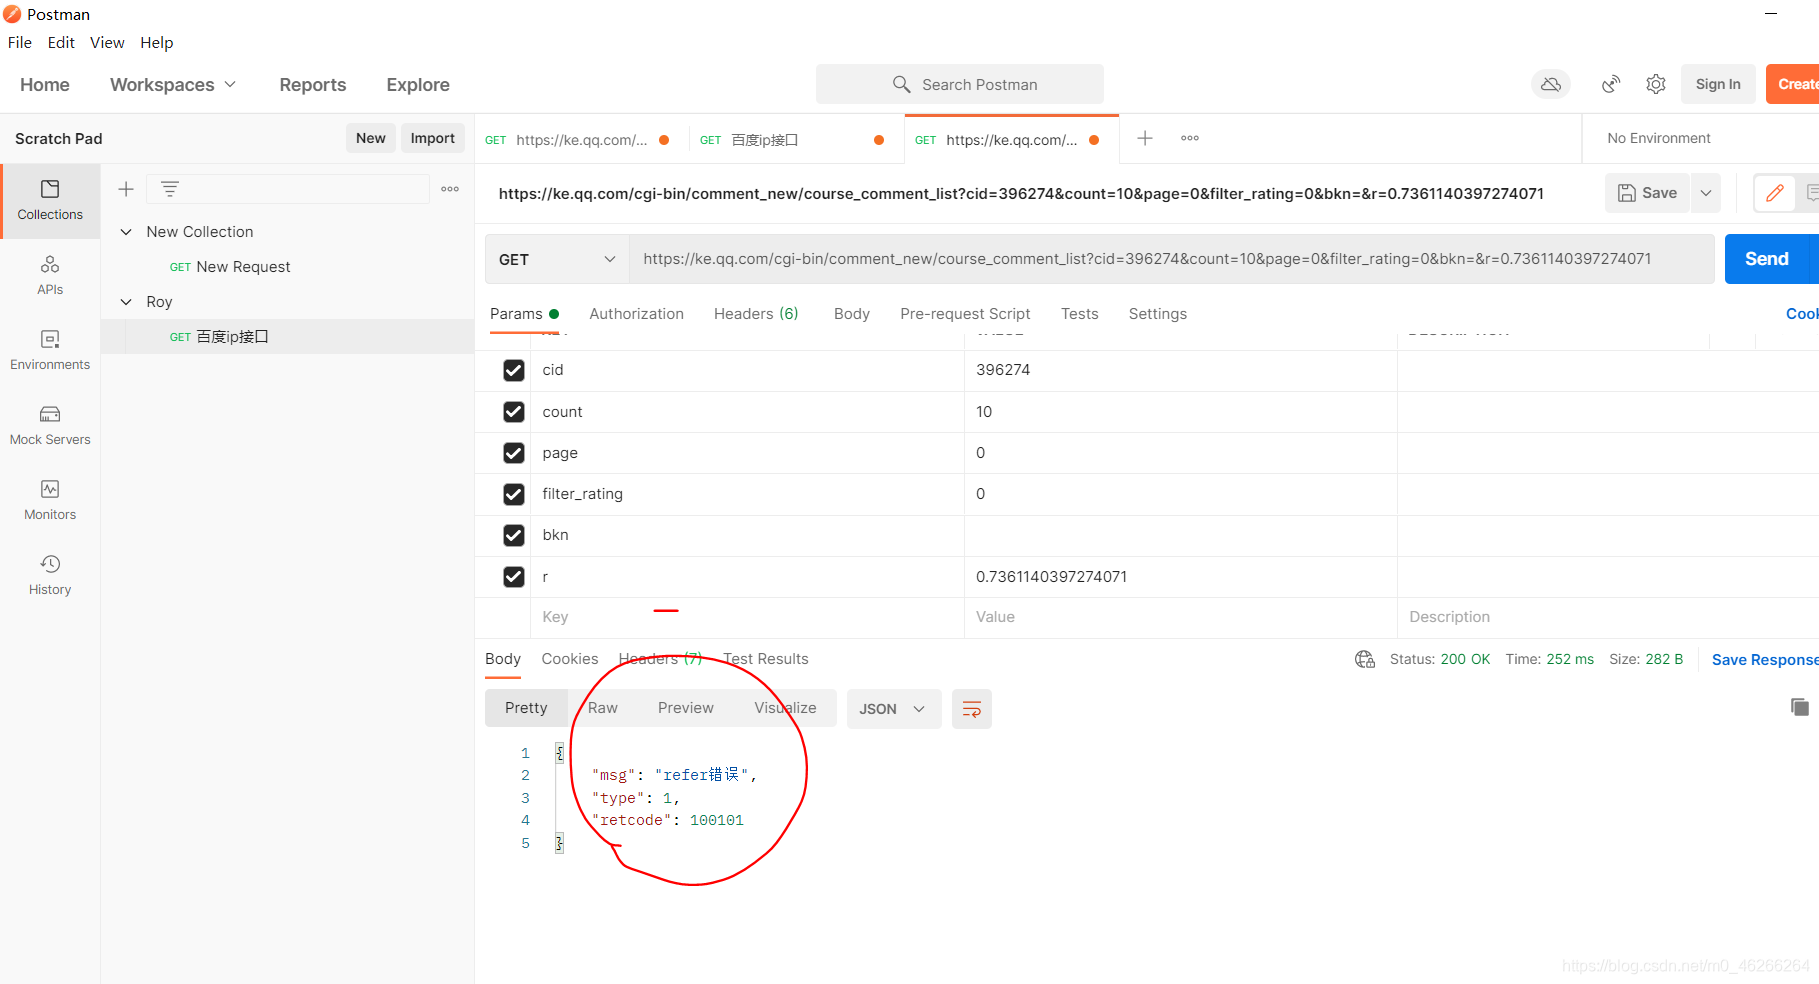Viewport: 1819px width, 984px height.
Task: Open the JSON format dropdown
Action: (x=894, y=709)
